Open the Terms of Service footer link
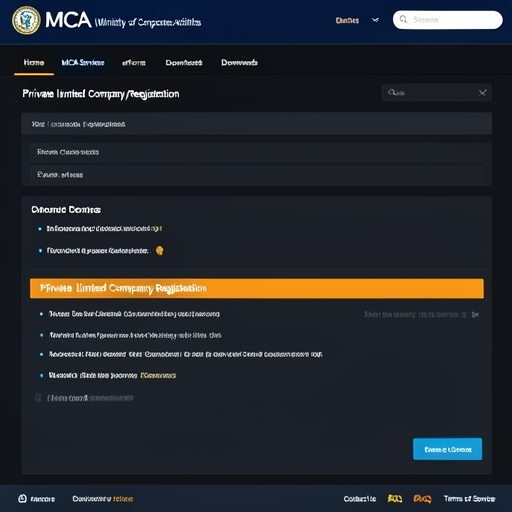 (x=469, y=499)
